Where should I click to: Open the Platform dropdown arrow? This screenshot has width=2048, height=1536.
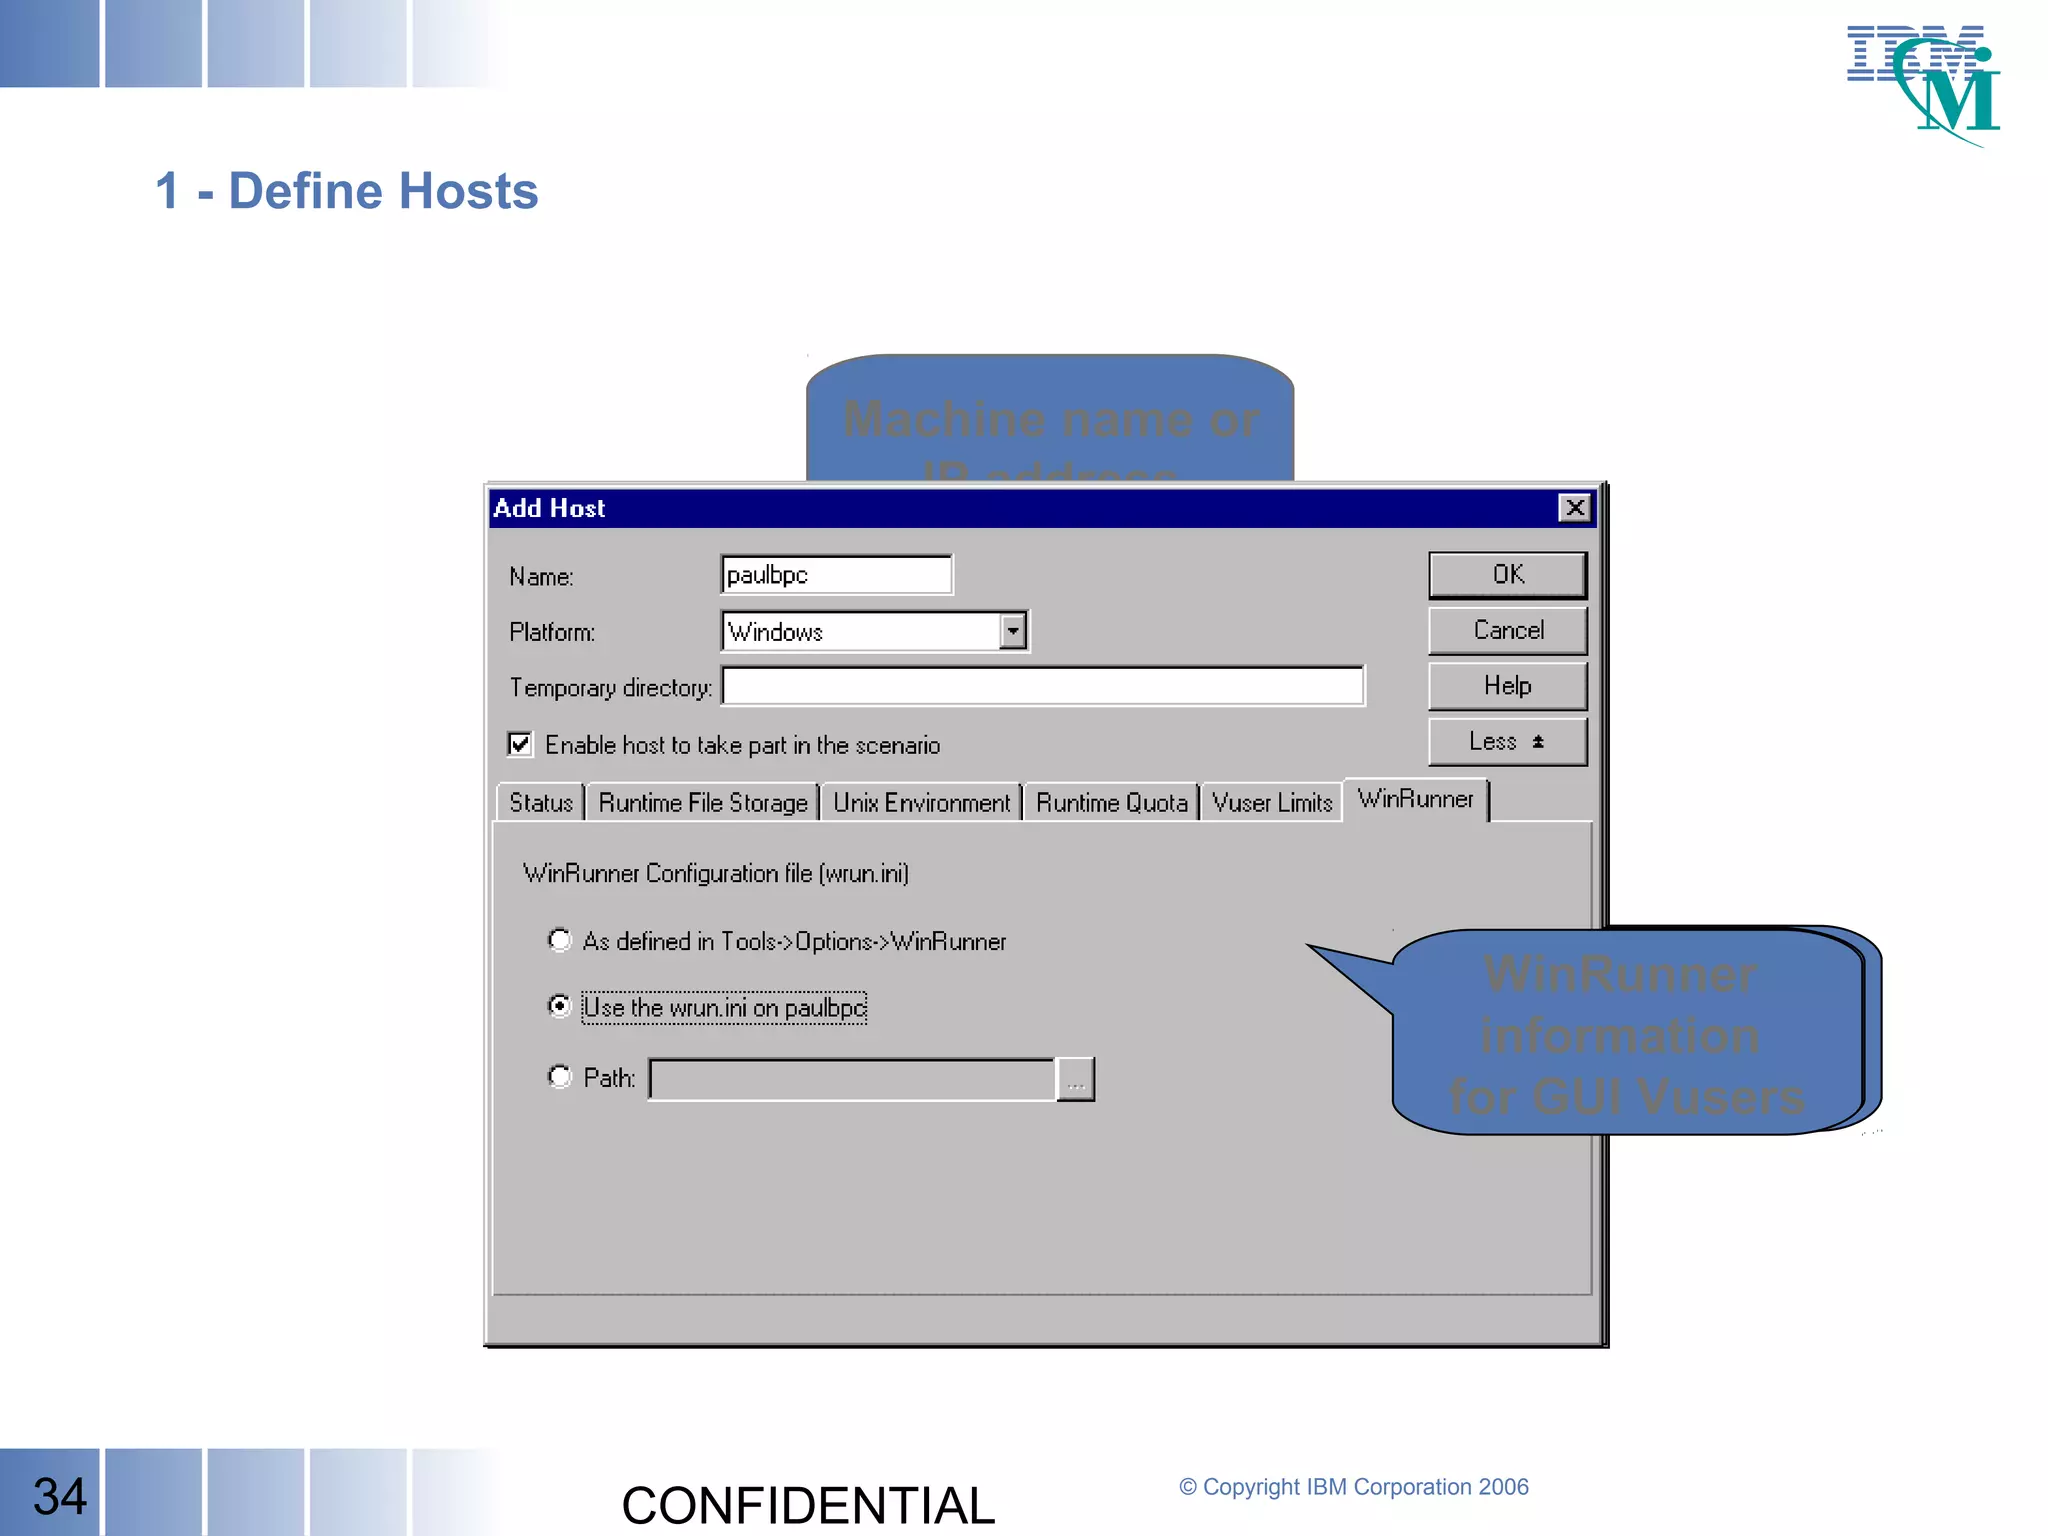click(x=1013, y=631)
